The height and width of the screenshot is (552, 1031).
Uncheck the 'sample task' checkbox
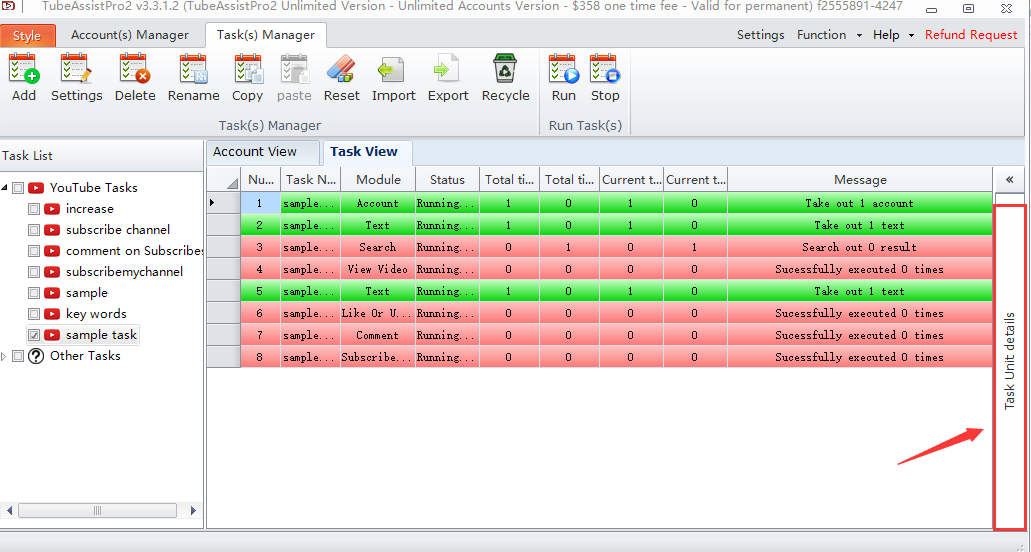34,335
